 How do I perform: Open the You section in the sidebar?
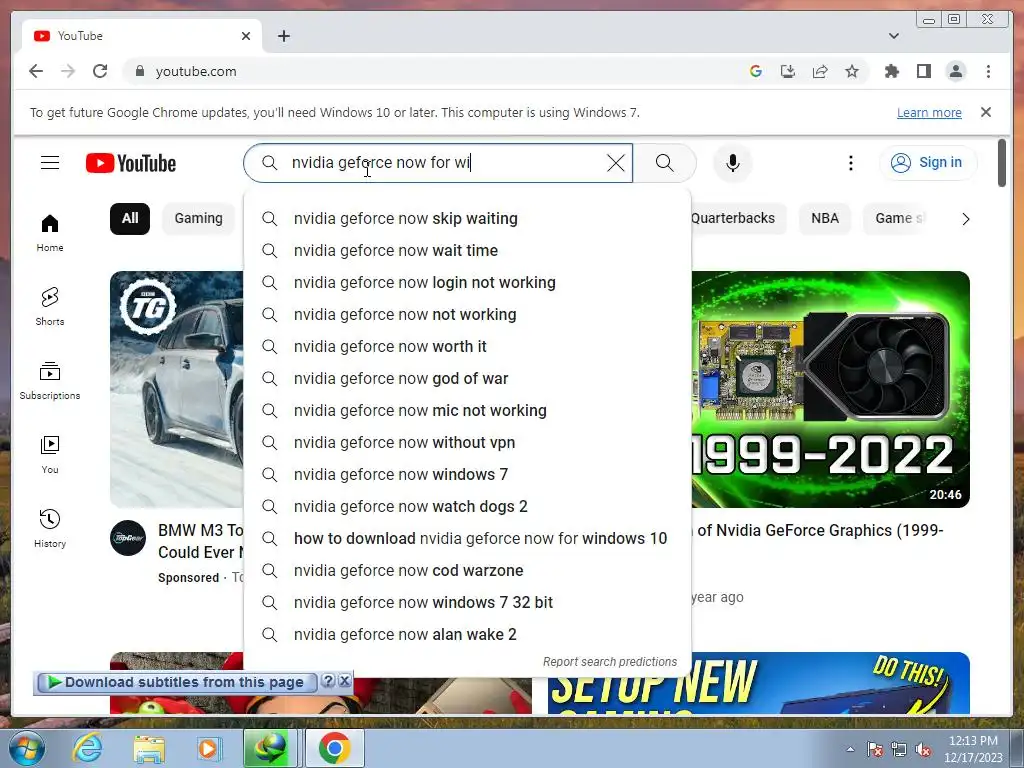[50, 455]
